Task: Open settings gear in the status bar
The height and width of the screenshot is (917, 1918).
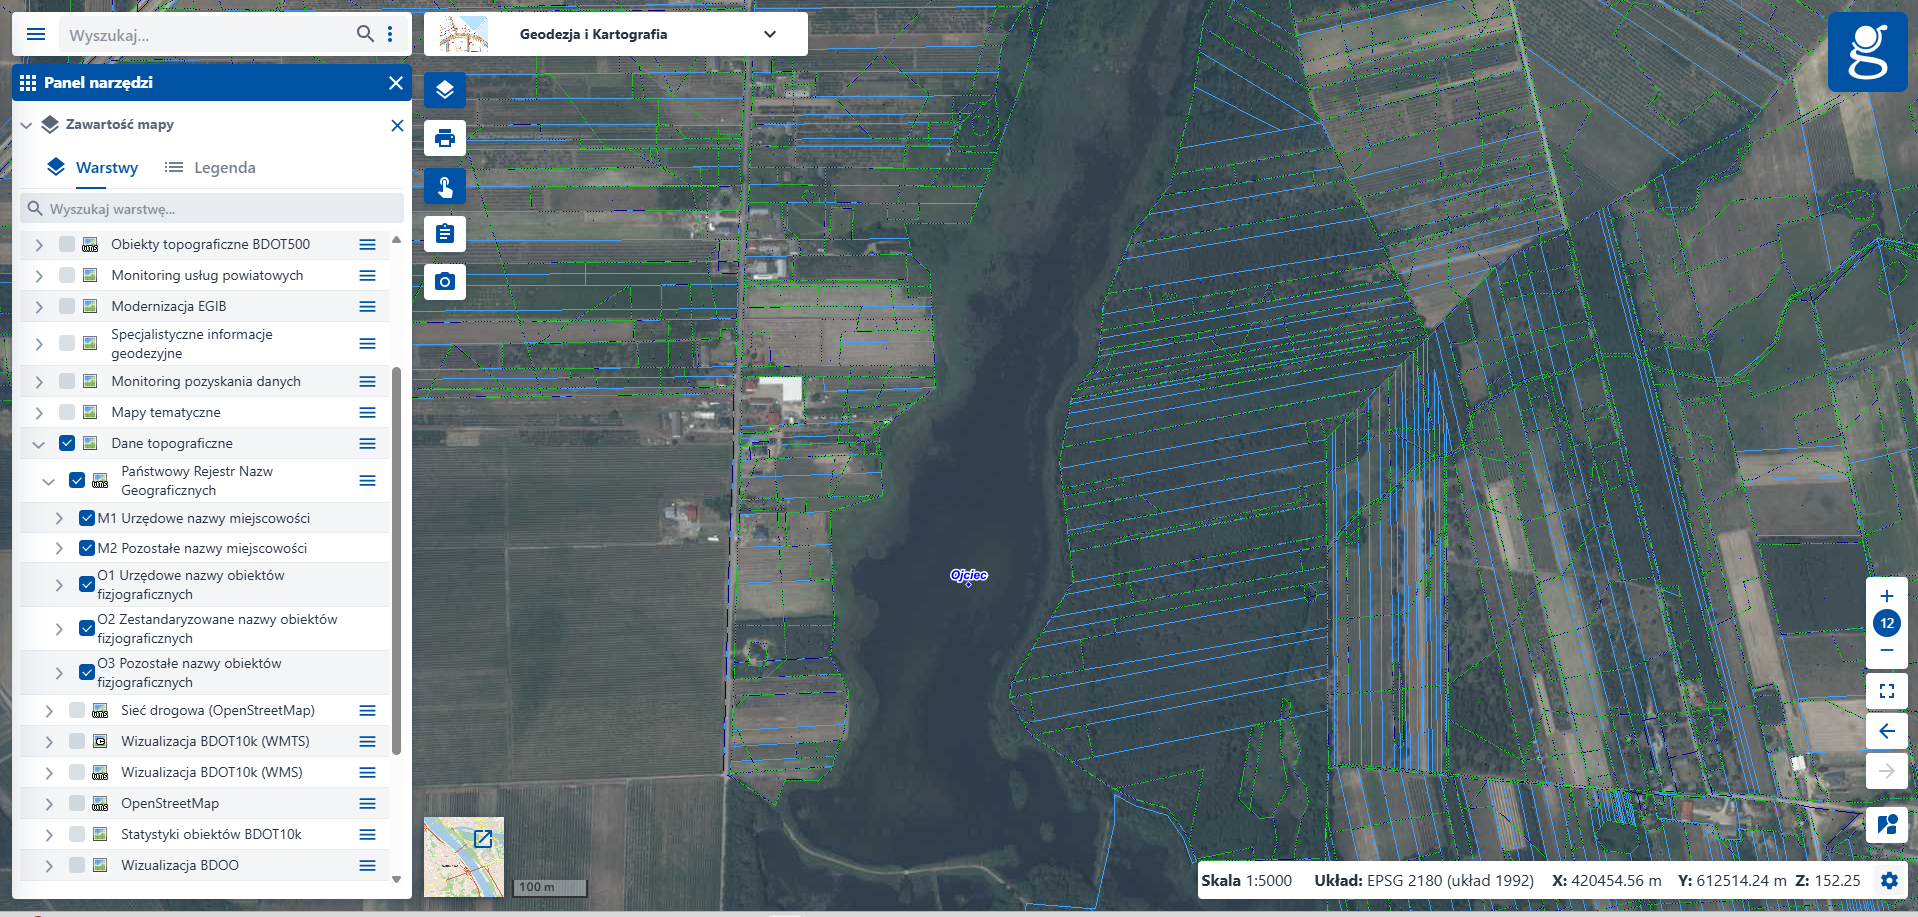Action: [1888, 881]
